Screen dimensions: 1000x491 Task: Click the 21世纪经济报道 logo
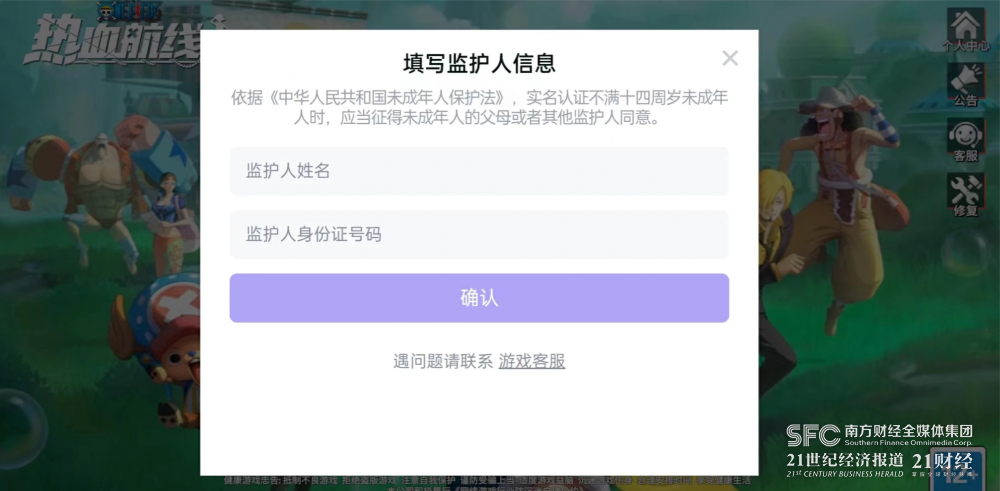pos(845,465)
